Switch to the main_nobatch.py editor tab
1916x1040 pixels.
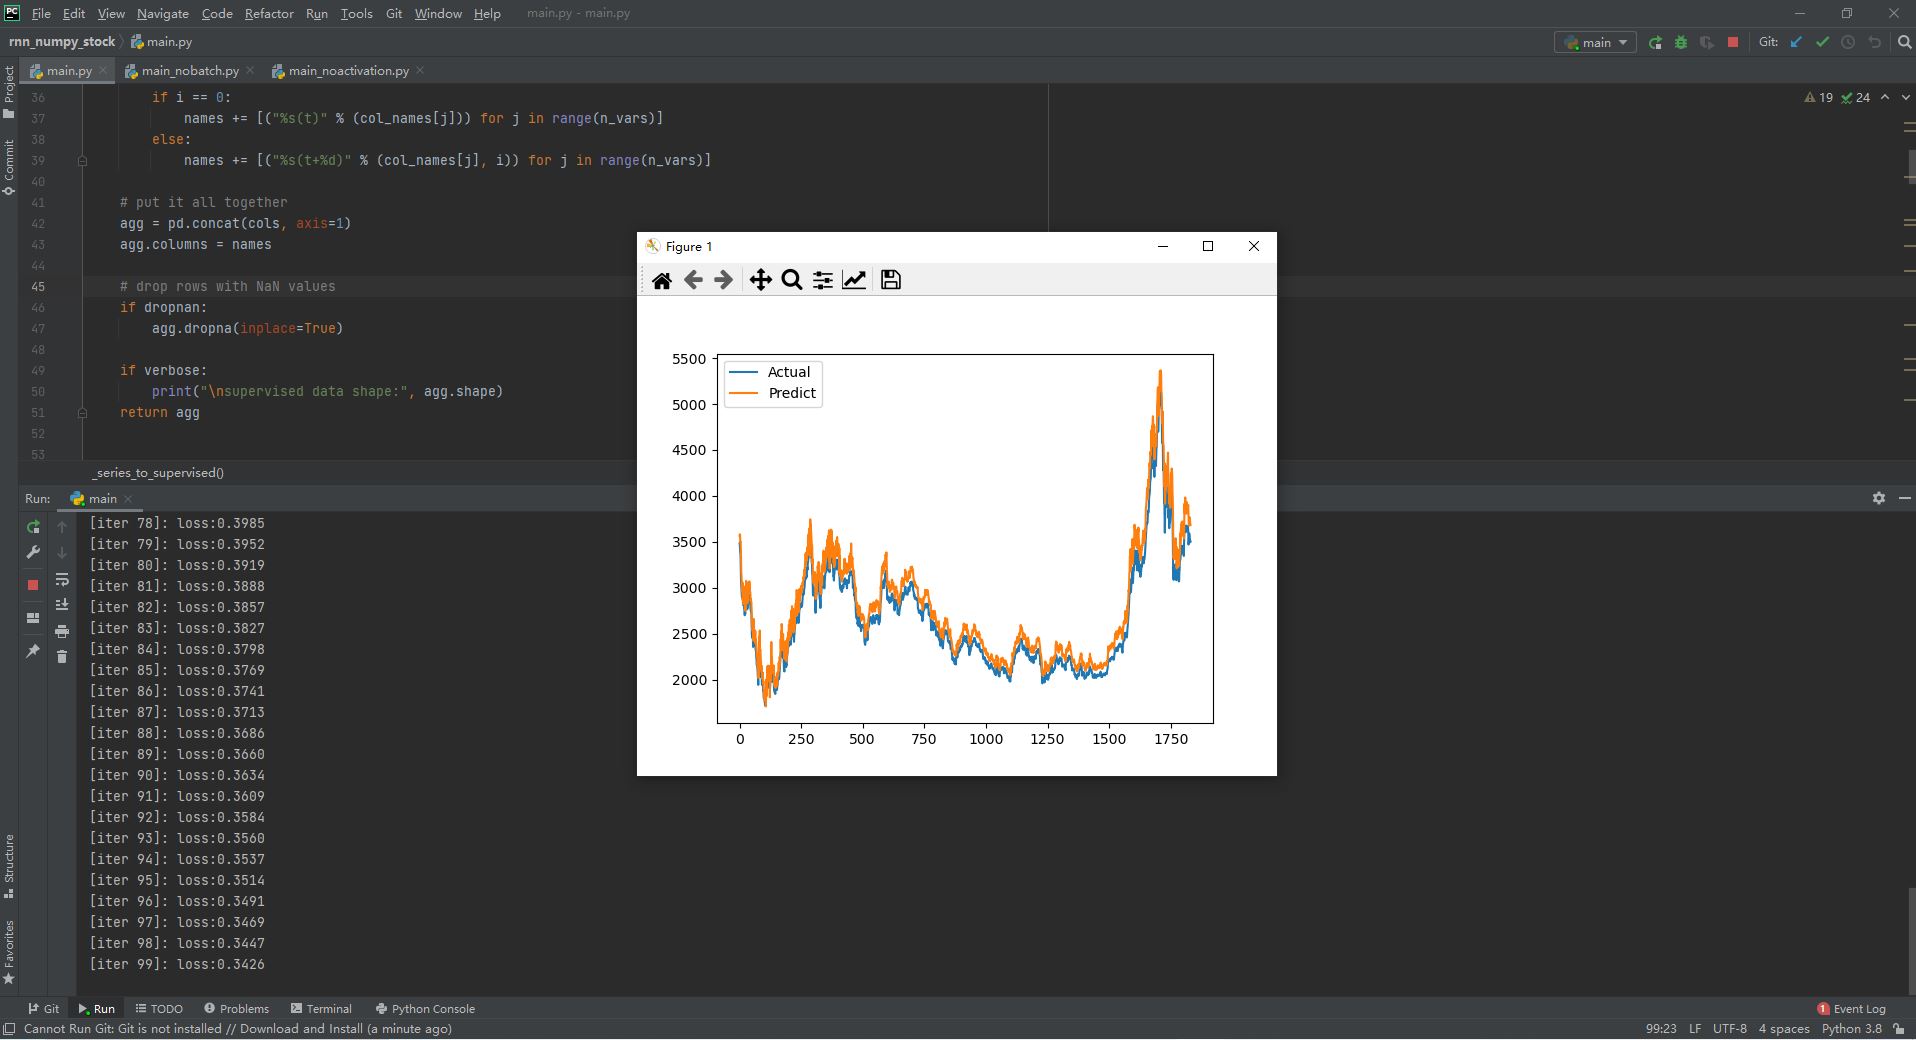190,71
